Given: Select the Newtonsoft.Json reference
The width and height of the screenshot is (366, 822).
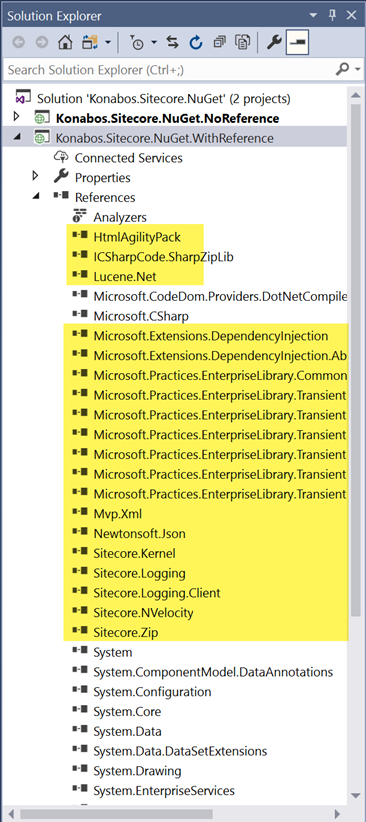Looking at the screenshot, I should point(139,534).
